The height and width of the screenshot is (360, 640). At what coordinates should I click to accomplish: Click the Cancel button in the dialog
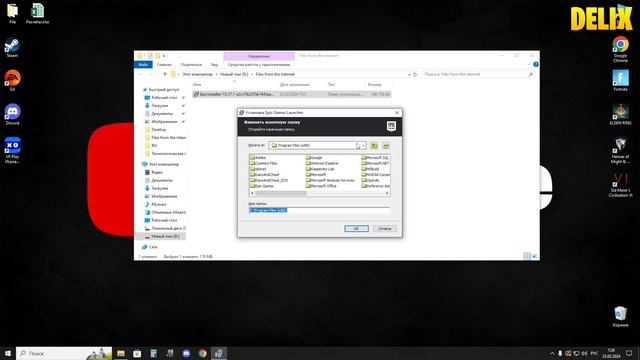[384, 229]
